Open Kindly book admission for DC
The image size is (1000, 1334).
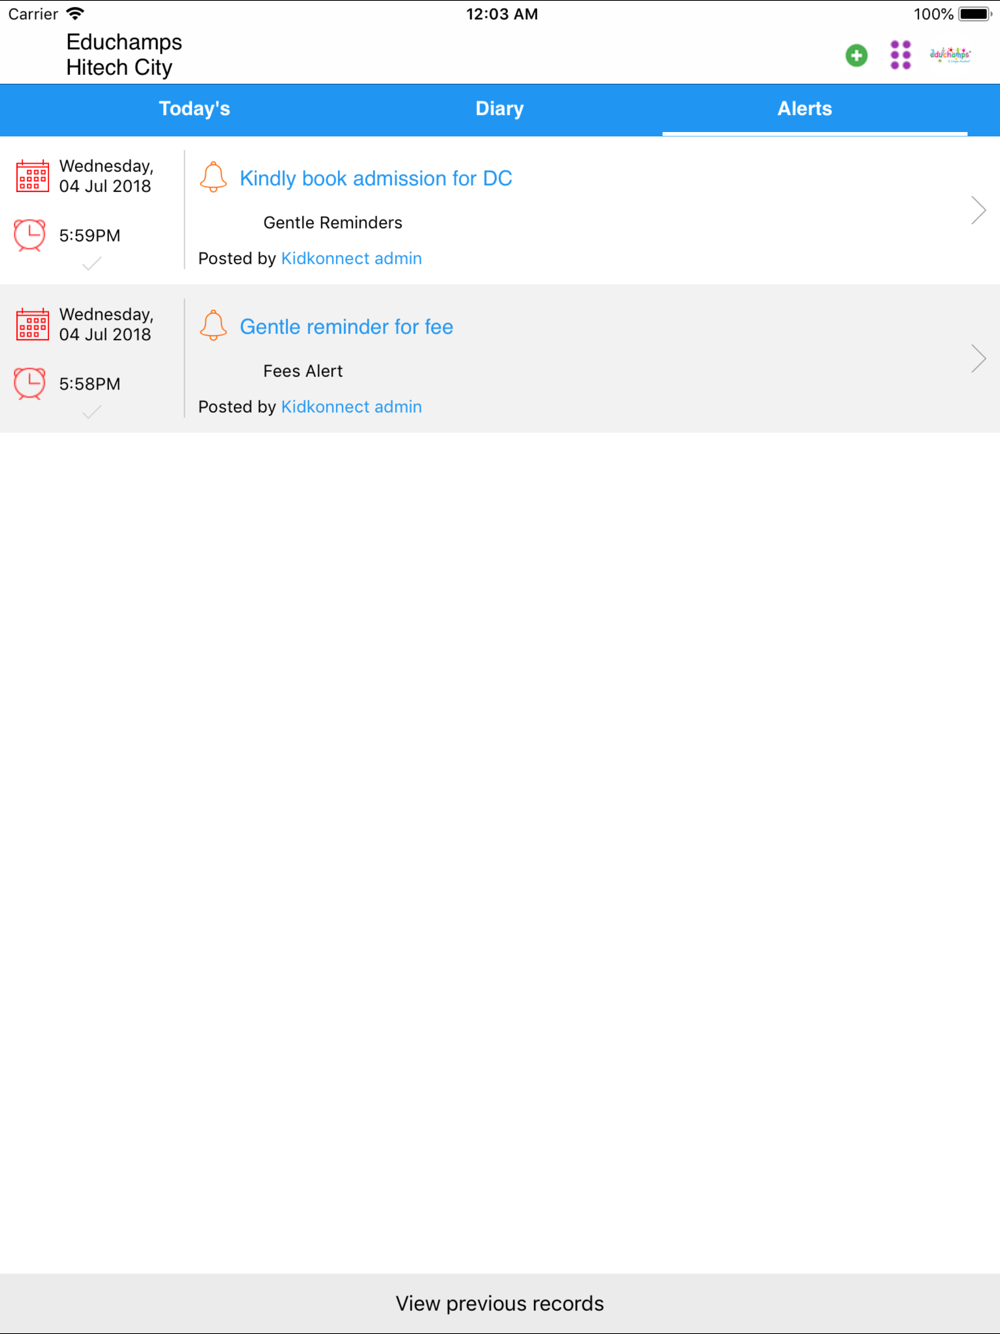[376, 178]
